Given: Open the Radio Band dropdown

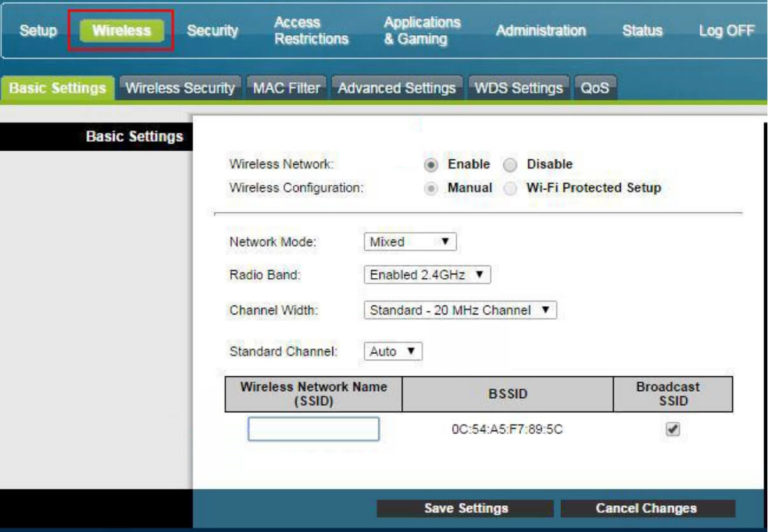Looking at the screenshot, I should pyautogui.click(x=427, y=274).
